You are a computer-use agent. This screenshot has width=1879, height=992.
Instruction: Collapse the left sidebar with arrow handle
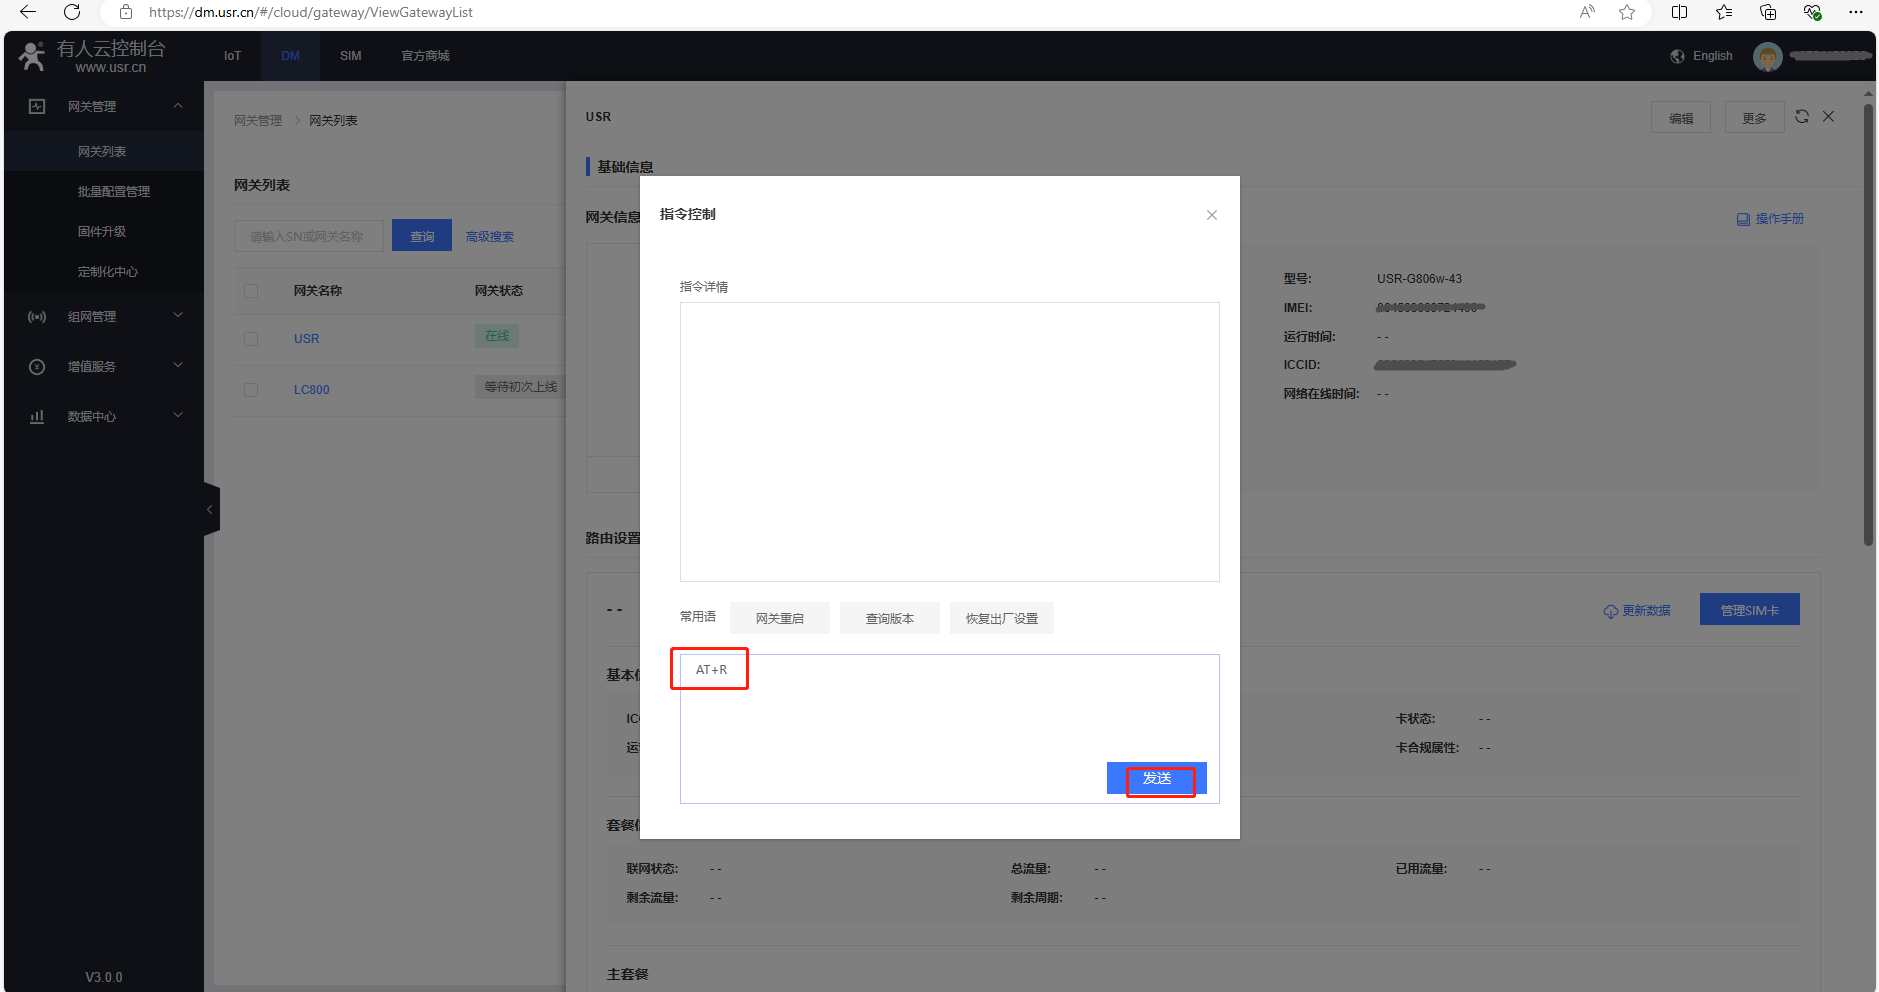(210, 510)
